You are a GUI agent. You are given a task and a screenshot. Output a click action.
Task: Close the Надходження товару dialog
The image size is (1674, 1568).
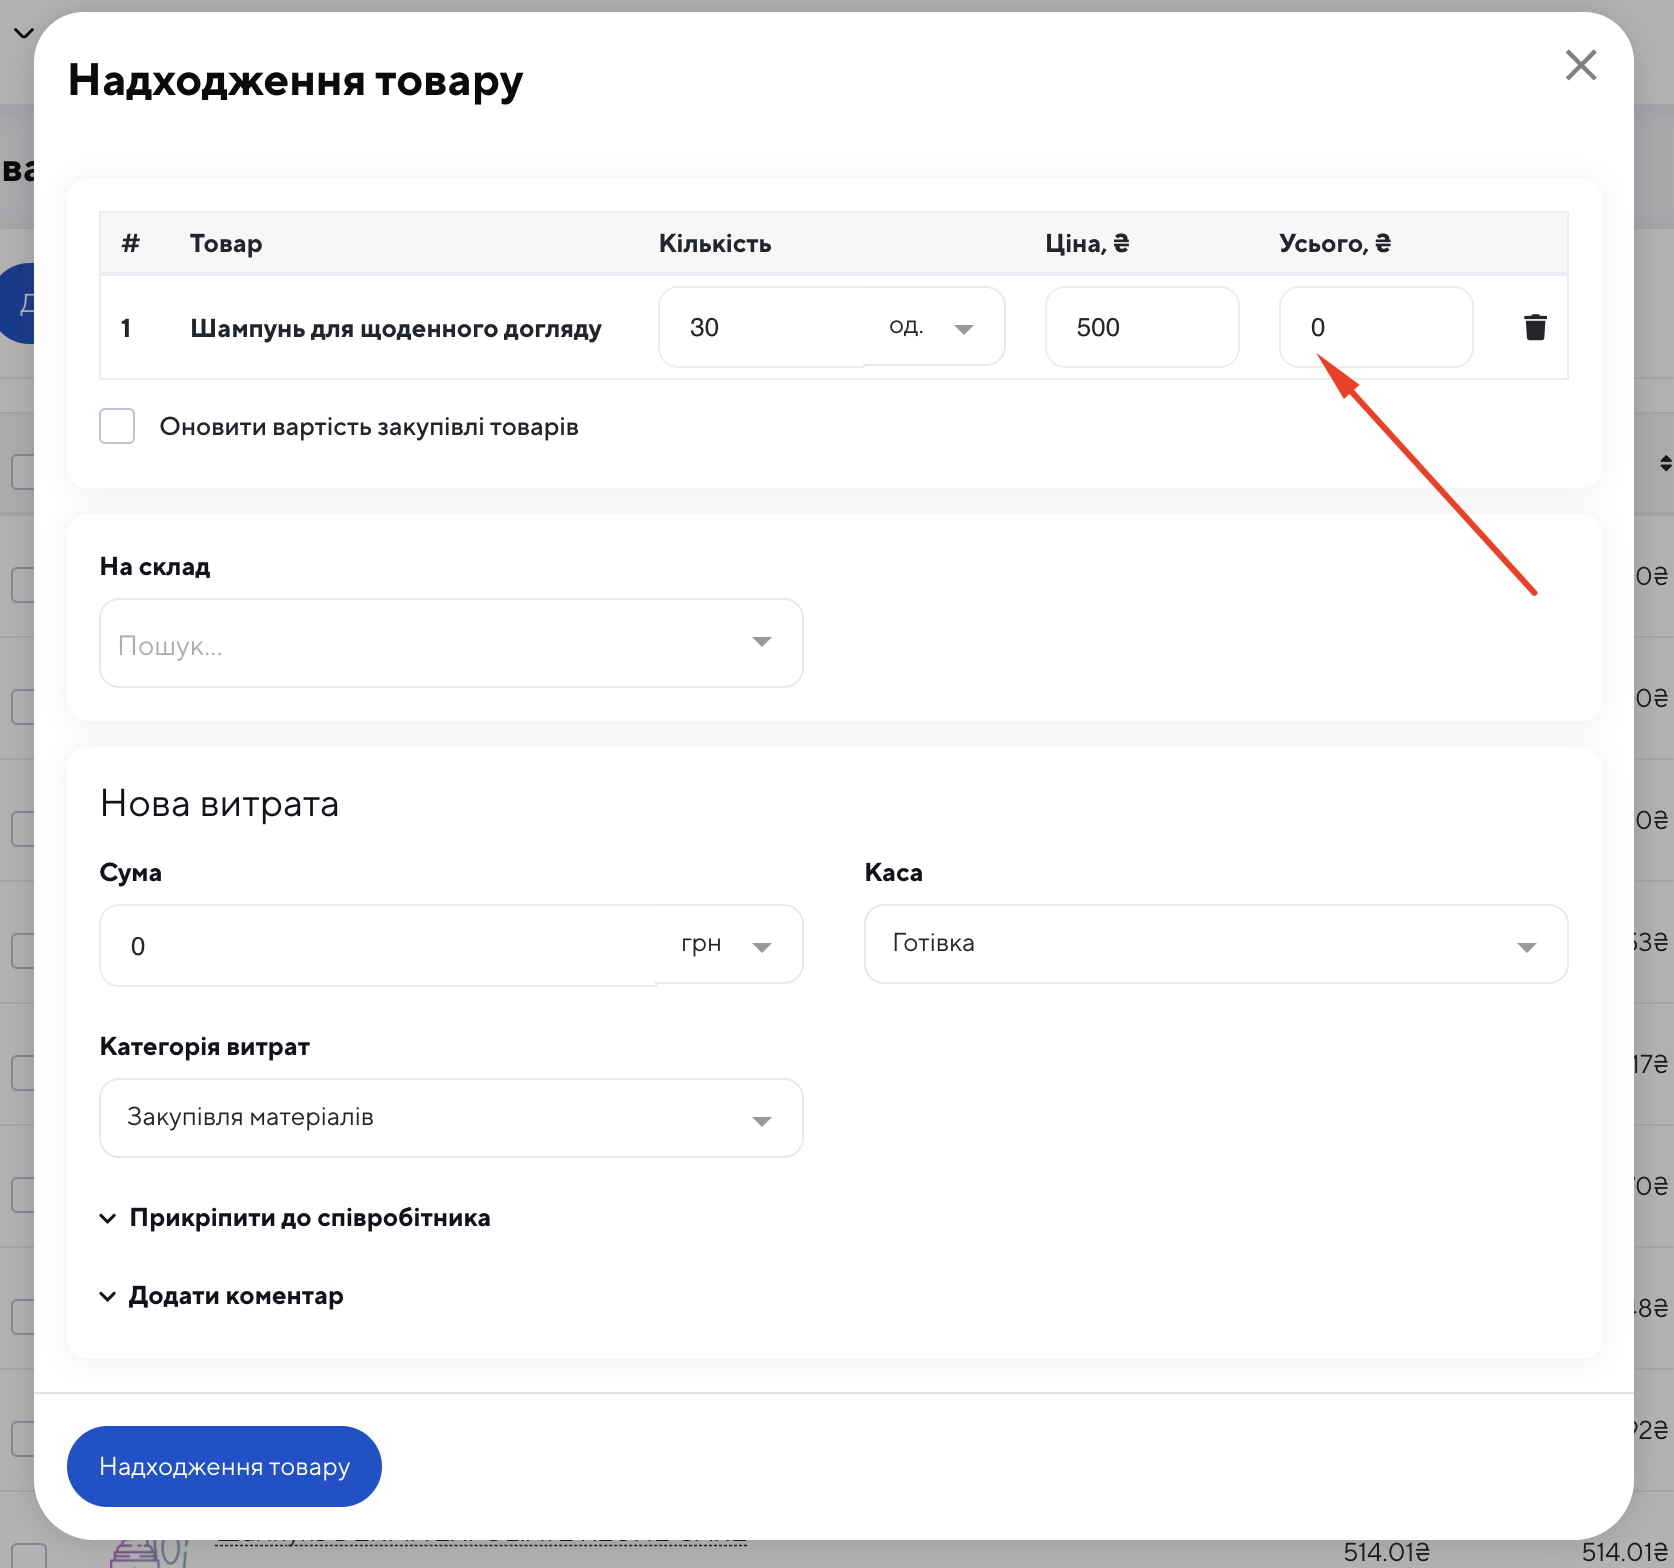click(1580, 65)
